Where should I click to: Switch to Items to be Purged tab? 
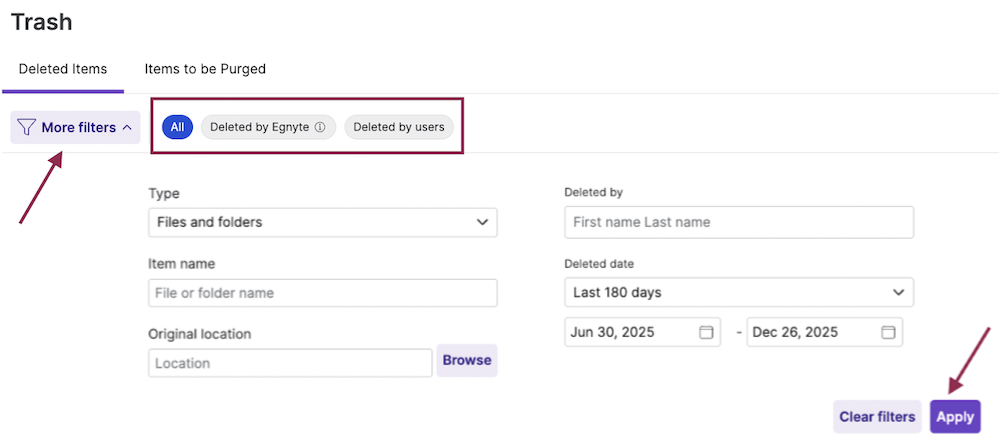point(205,69)
